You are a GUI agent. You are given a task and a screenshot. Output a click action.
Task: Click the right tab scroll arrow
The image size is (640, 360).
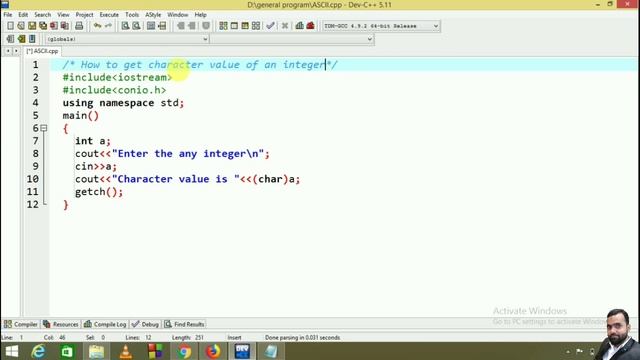pyautogui.click(x=16, y=51)
